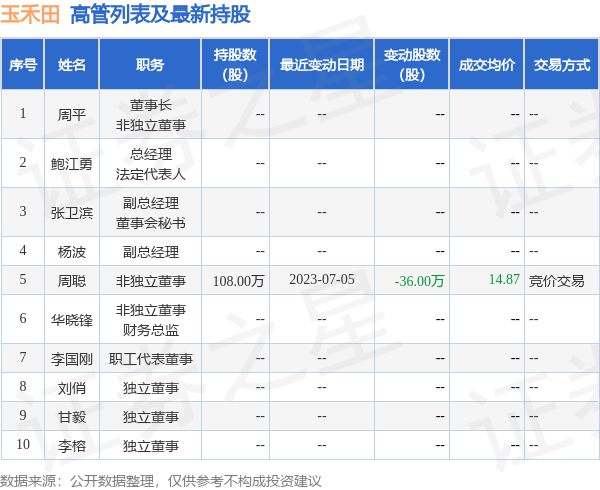Select the 交易方式 column header

(562, 65)
